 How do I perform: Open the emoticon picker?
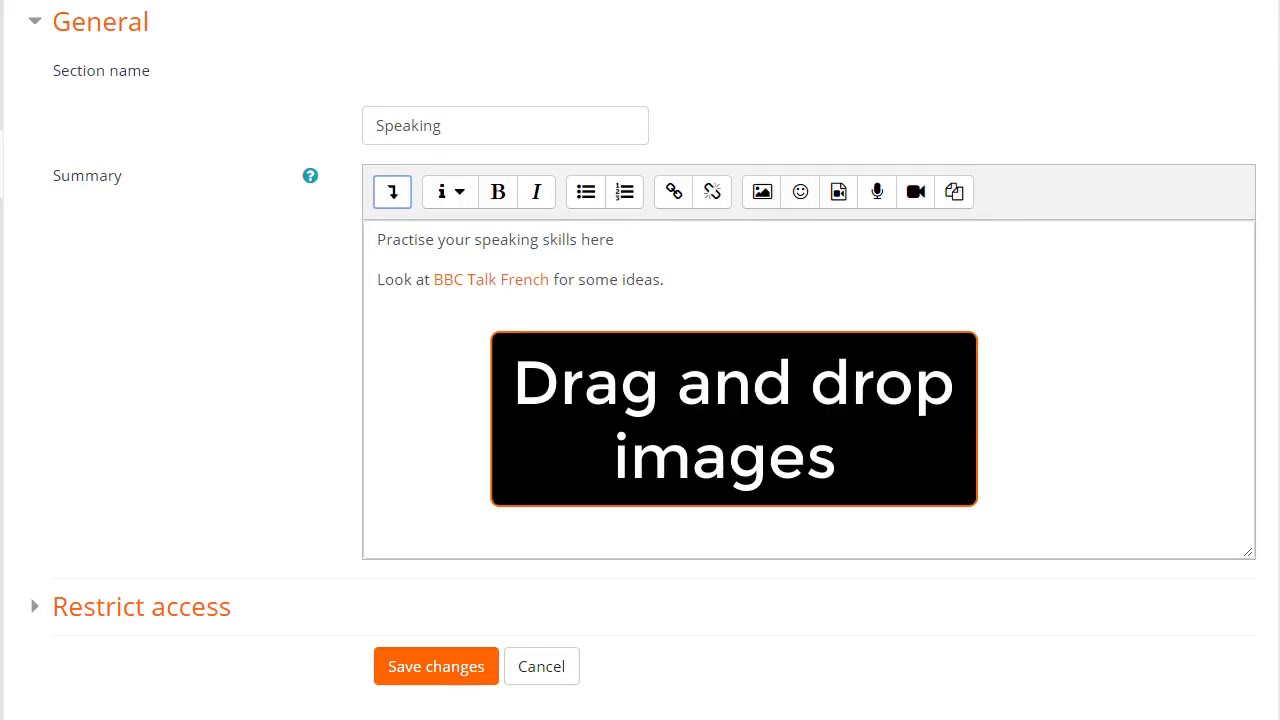(x=800, y=192)
